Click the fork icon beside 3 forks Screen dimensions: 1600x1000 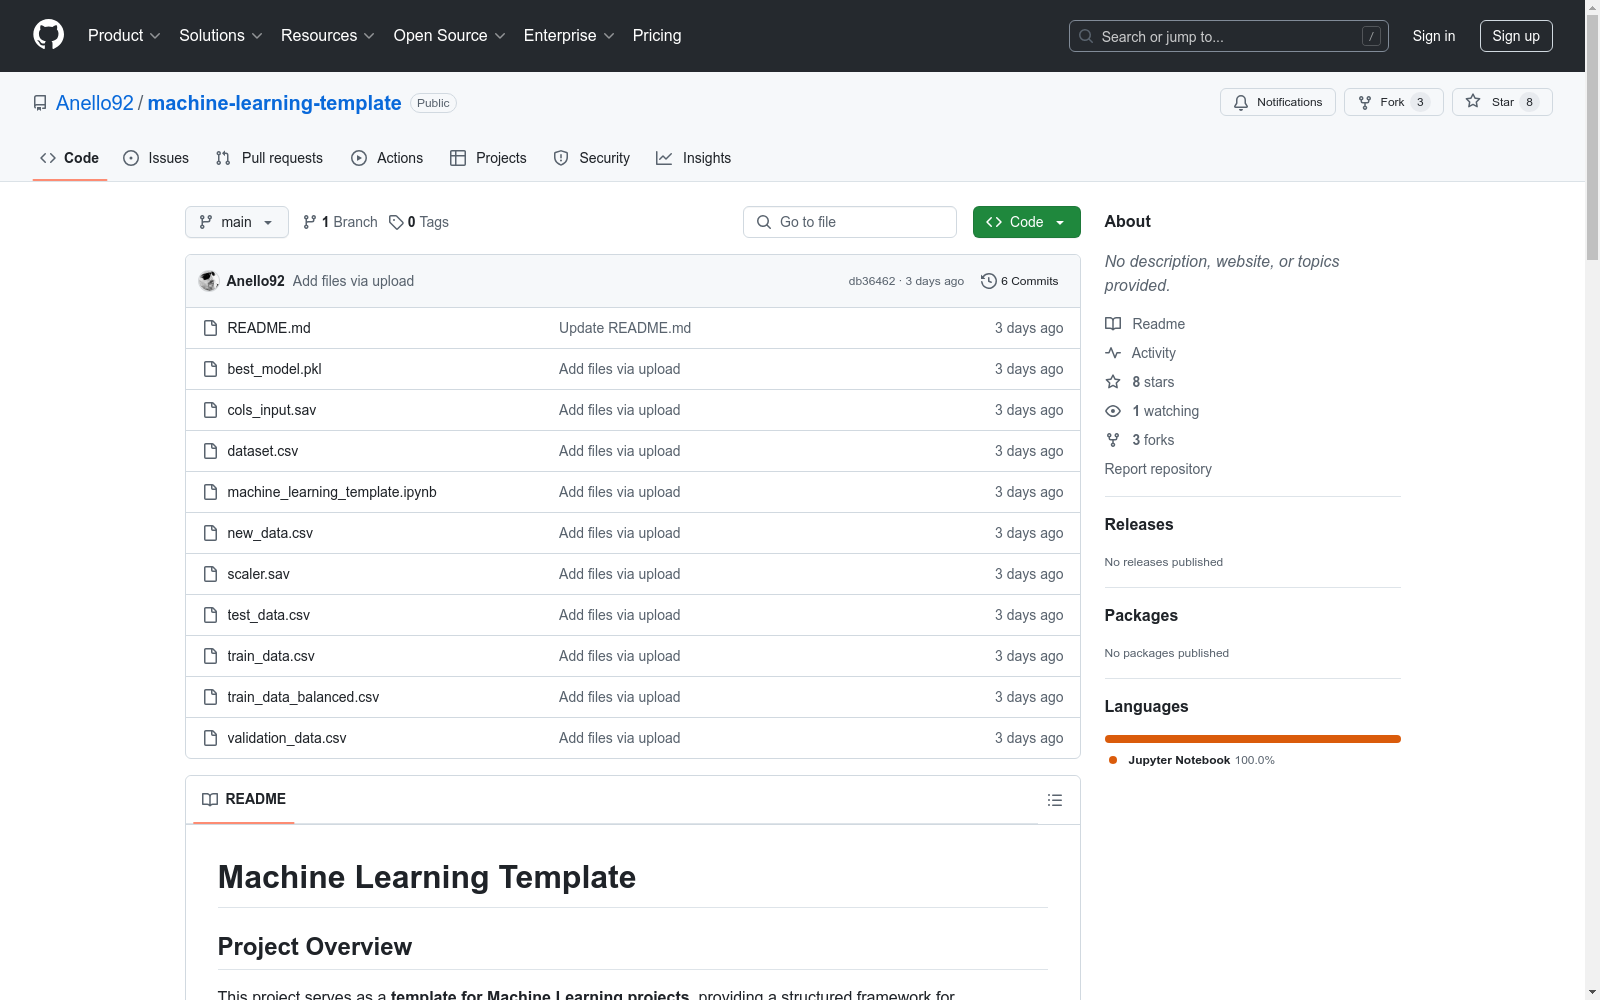[x=1113, y=440]
